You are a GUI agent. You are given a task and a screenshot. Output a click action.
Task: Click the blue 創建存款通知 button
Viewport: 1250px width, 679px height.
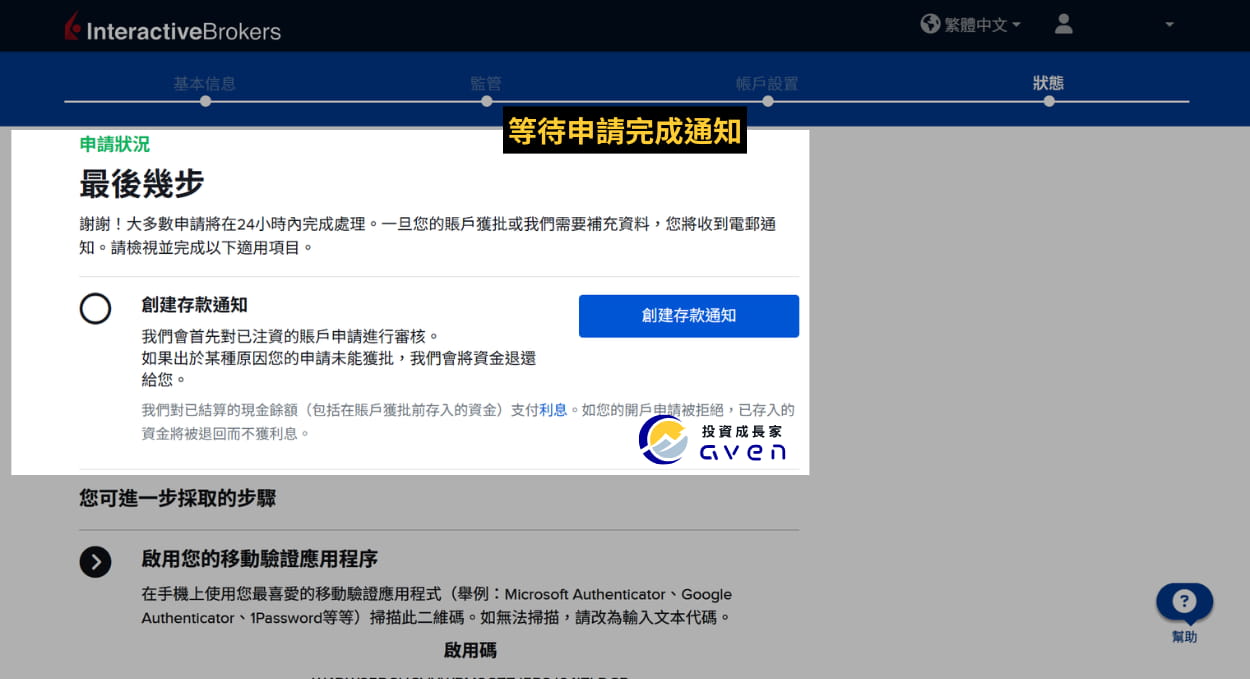click(689, 316)
